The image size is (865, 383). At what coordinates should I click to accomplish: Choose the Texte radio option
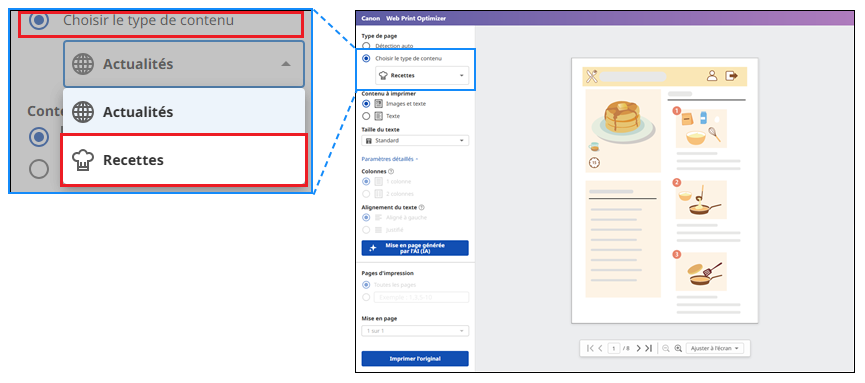(x=366, y=116)
